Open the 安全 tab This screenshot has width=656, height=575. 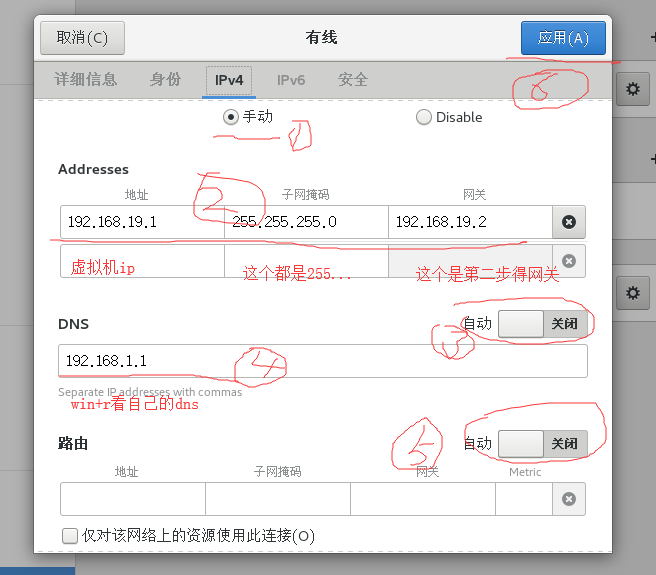(x=353, y=80)
